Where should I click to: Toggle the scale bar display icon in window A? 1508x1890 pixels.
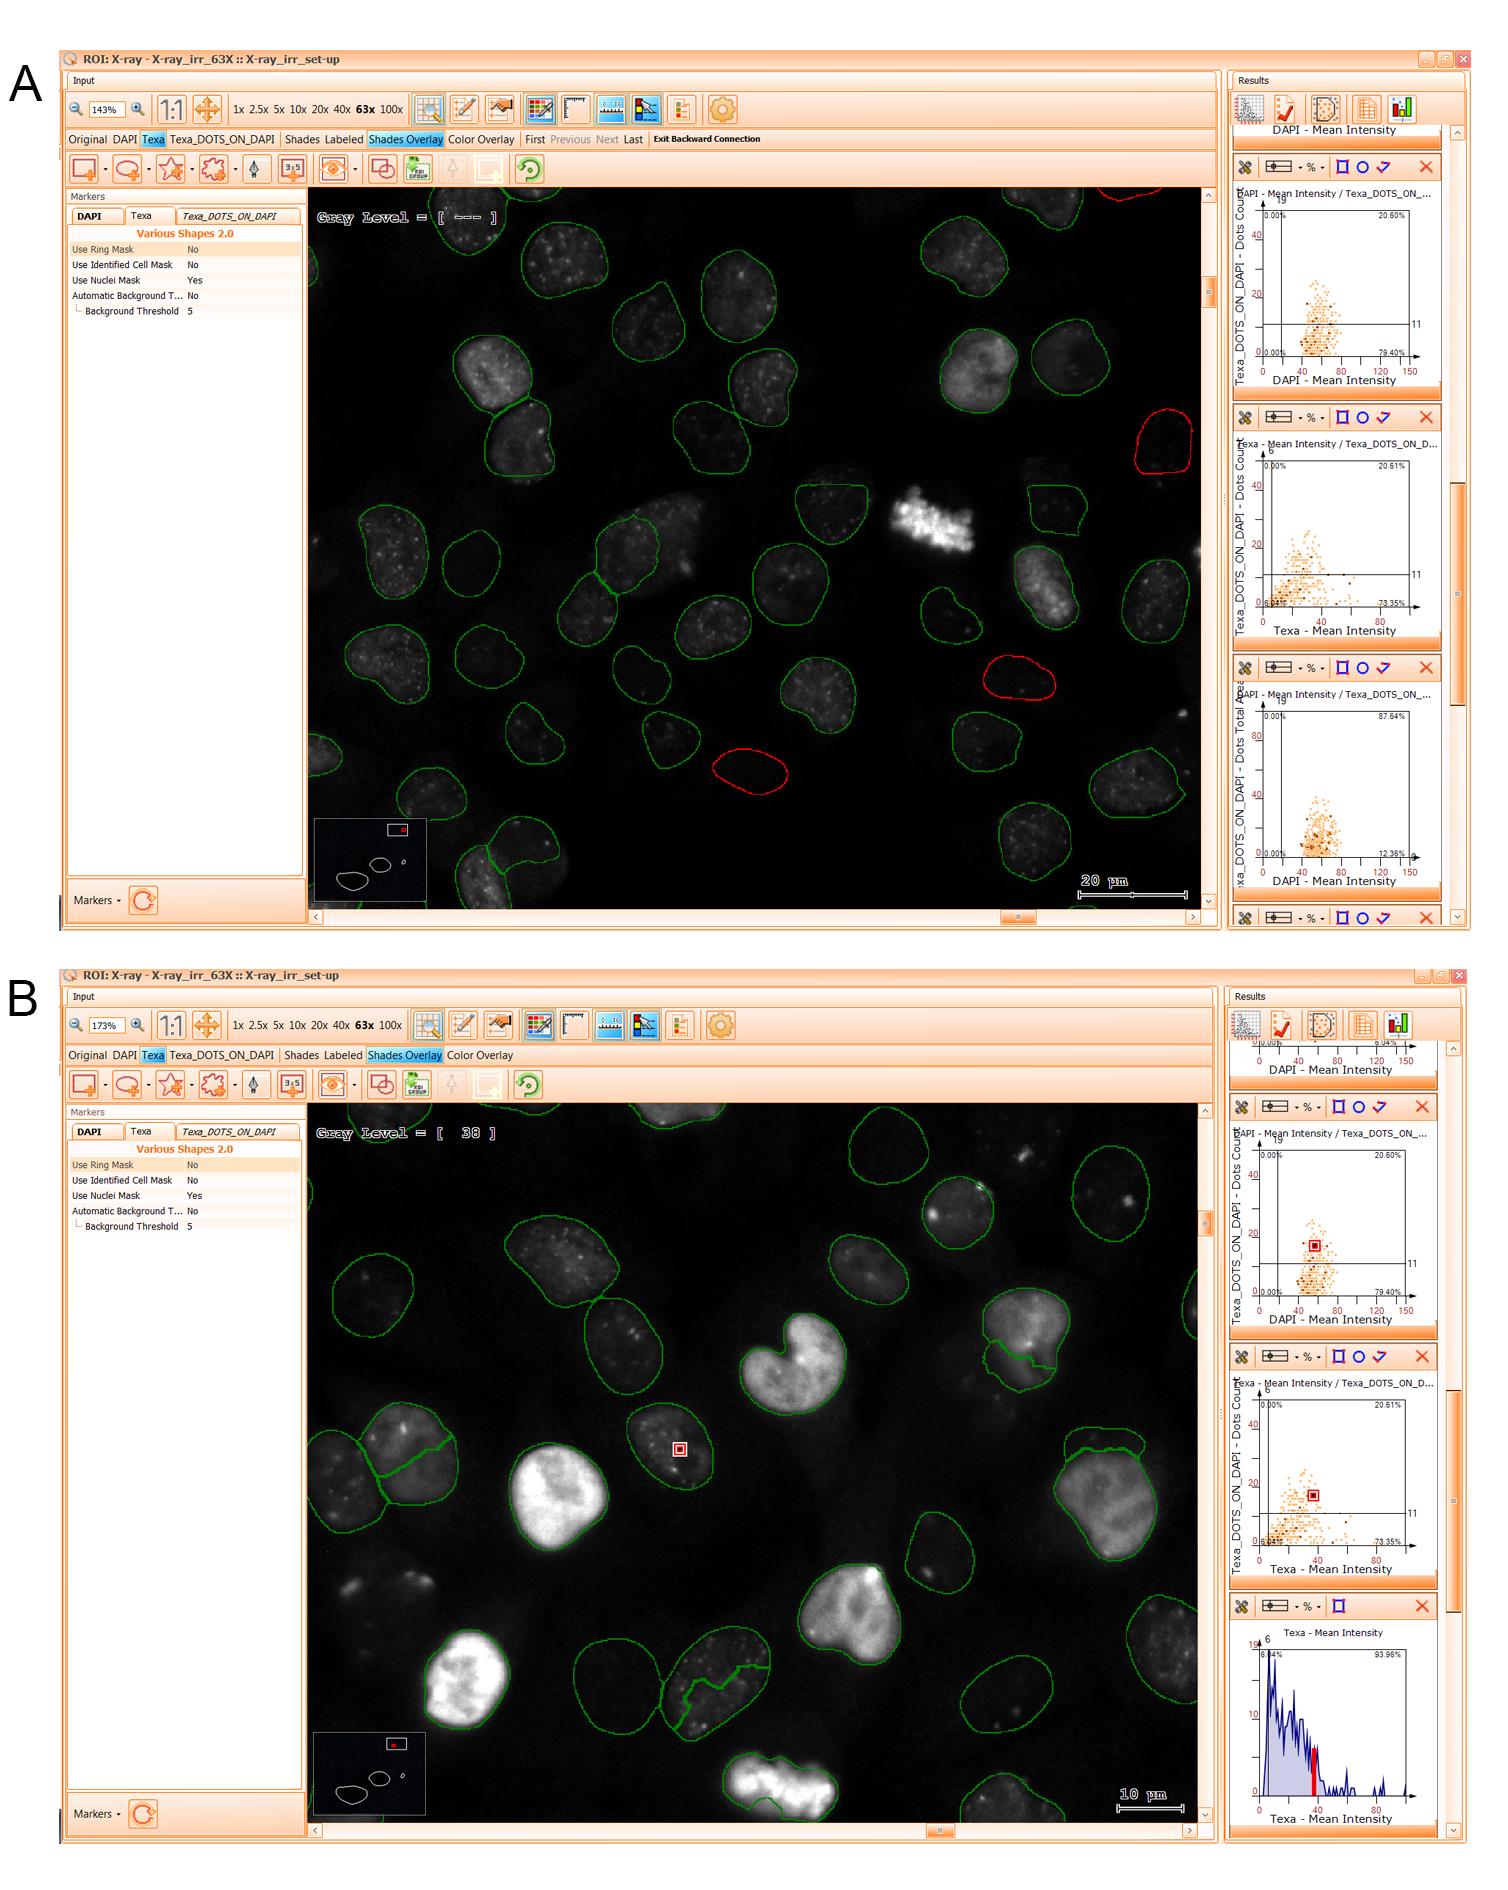(x=576, y=109)
